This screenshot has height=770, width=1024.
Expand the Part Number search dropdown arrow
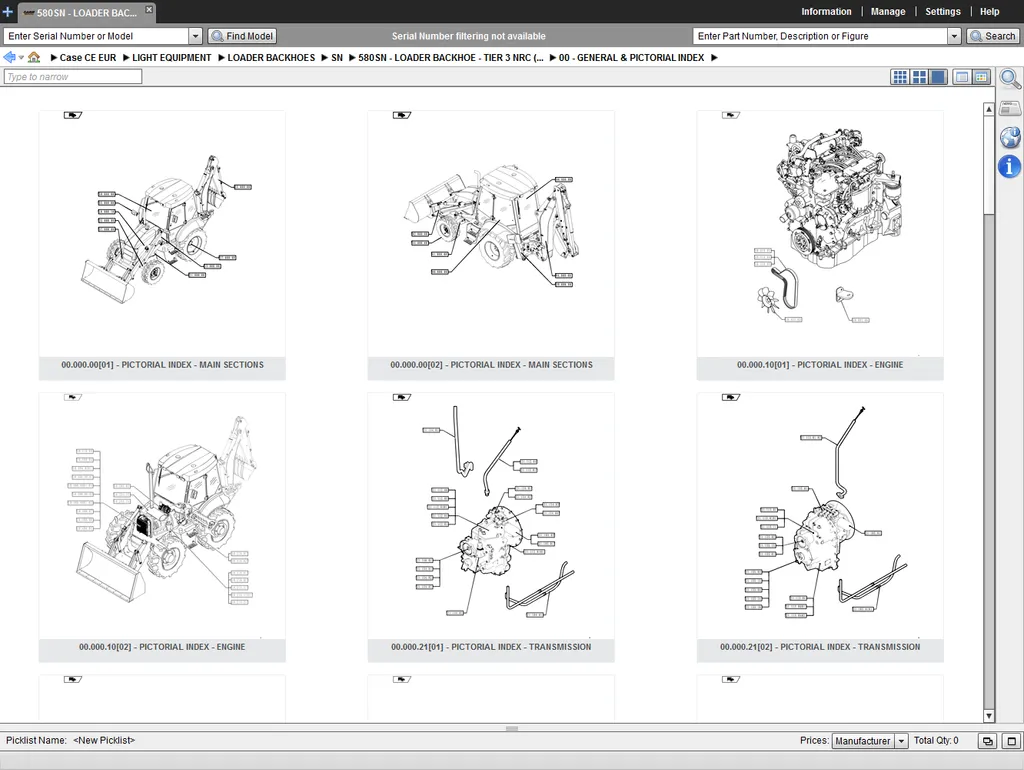pos(954,36)
